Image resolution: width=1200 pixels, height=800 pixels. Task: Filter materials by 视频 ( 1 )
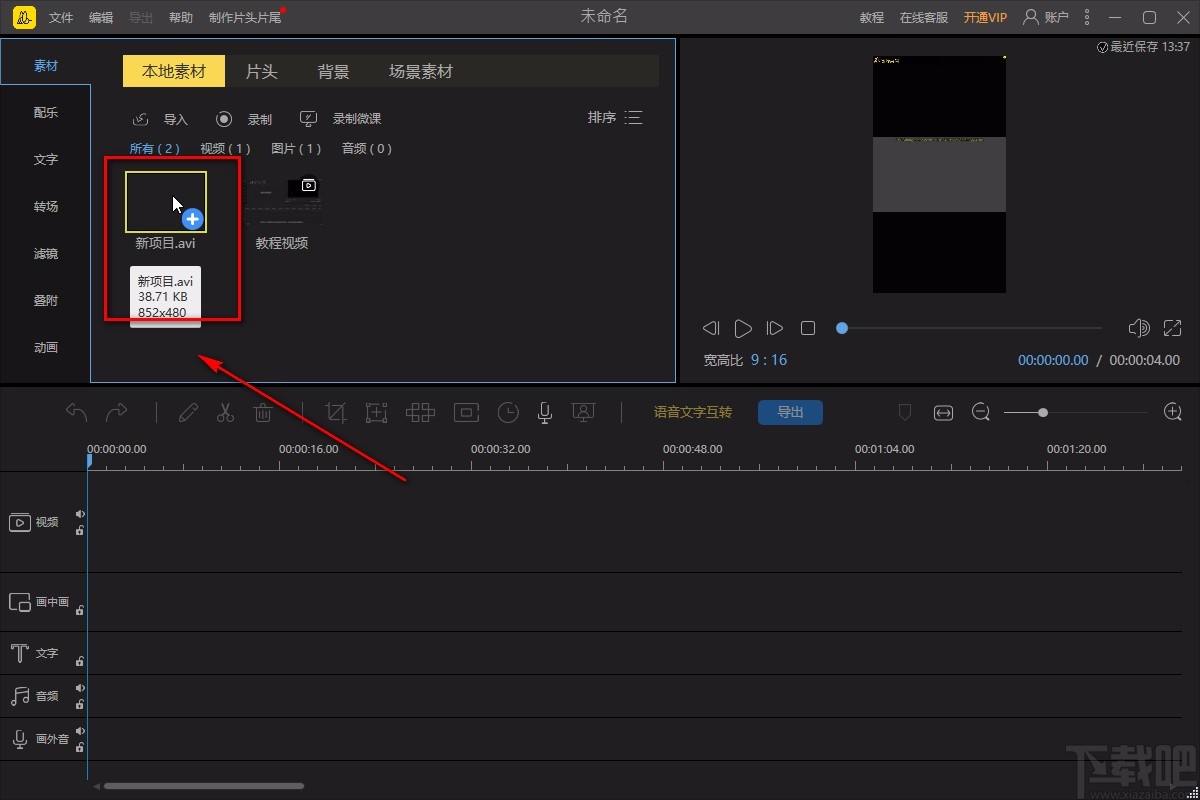tap(225, 149)
